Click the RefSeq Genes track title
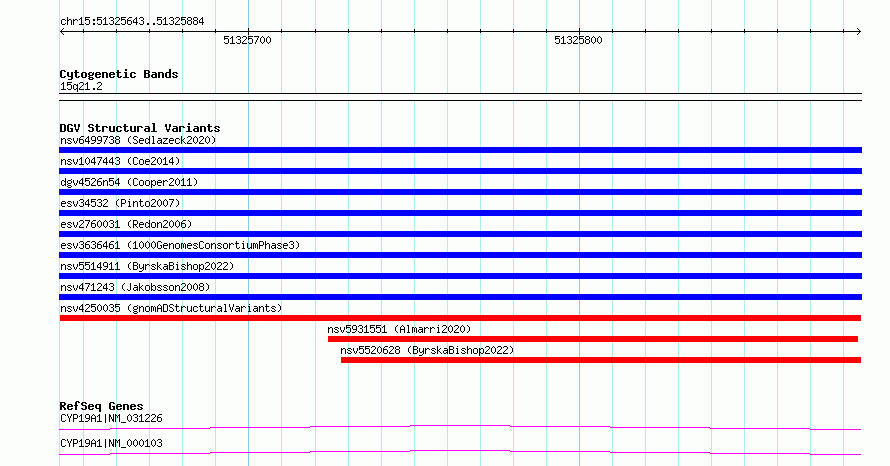Viewport: 890px width, 466px height. [101, 406]
